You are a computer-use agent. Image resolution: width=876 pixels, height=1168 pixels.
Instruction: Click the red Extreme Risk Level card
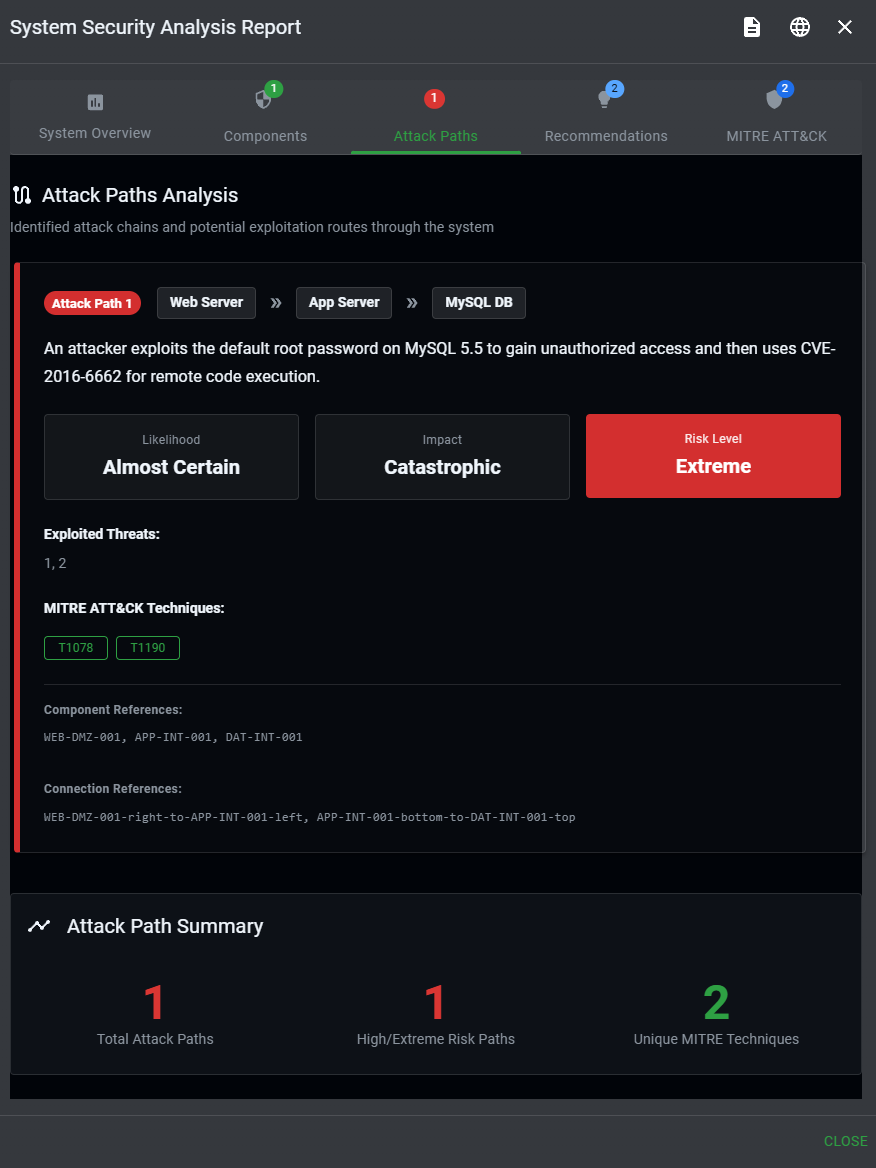click(x=713, y=456)
